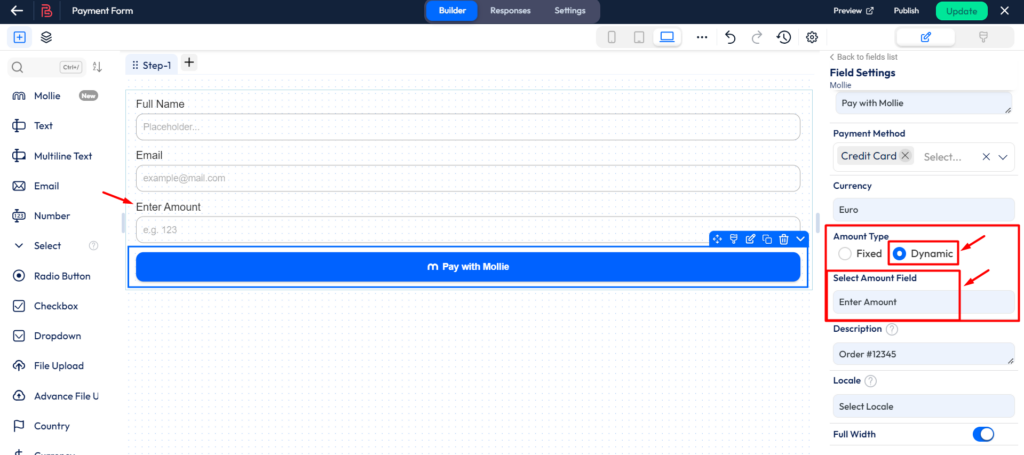Sort fields list with sort icon
The image size is (1024, 455).
tap(97, 67)
